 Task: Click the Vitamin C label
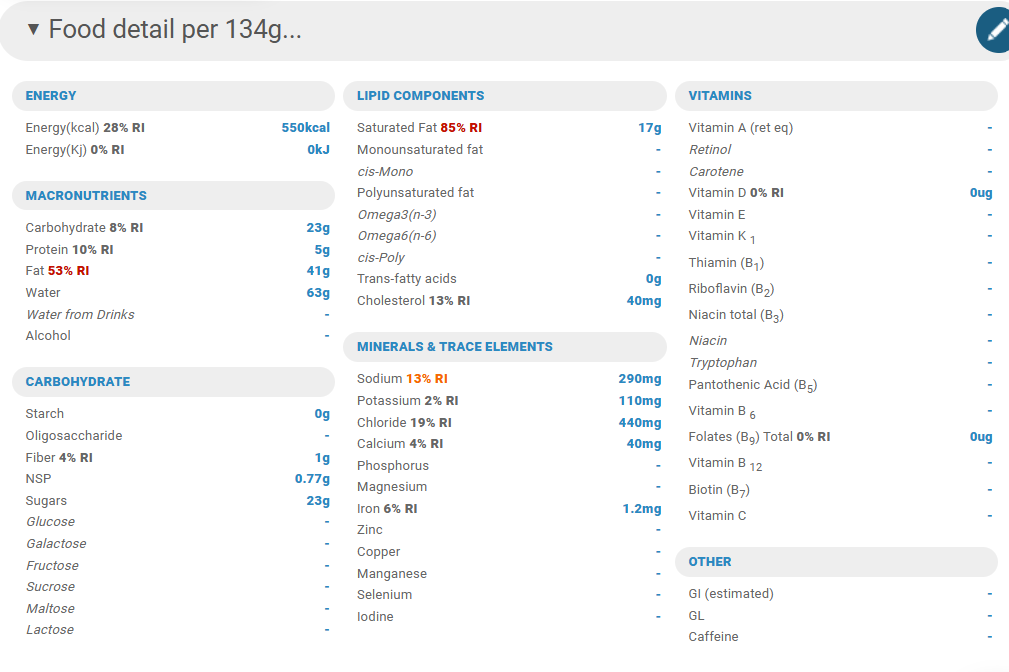tap(717, 516)
